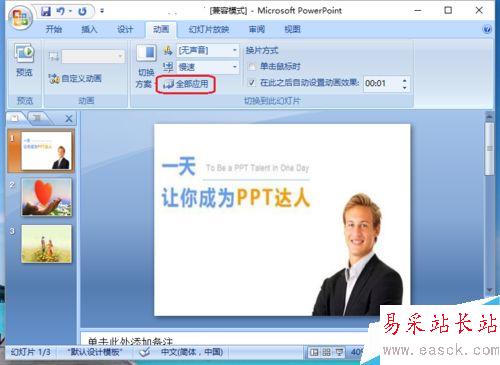
Task: Increase the auto-advance time with up arrow
Action: [x=404, y=80]
